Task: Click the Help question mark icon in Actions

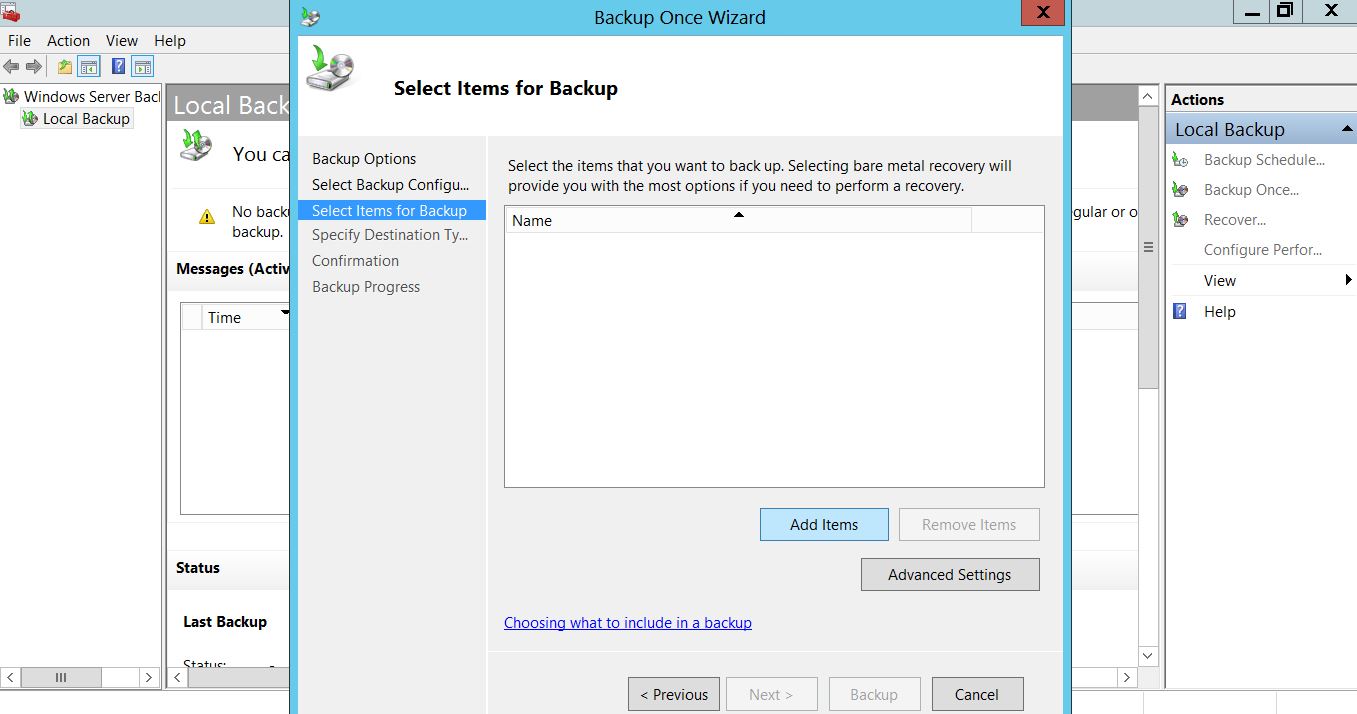Action: tap(1181, 312)
